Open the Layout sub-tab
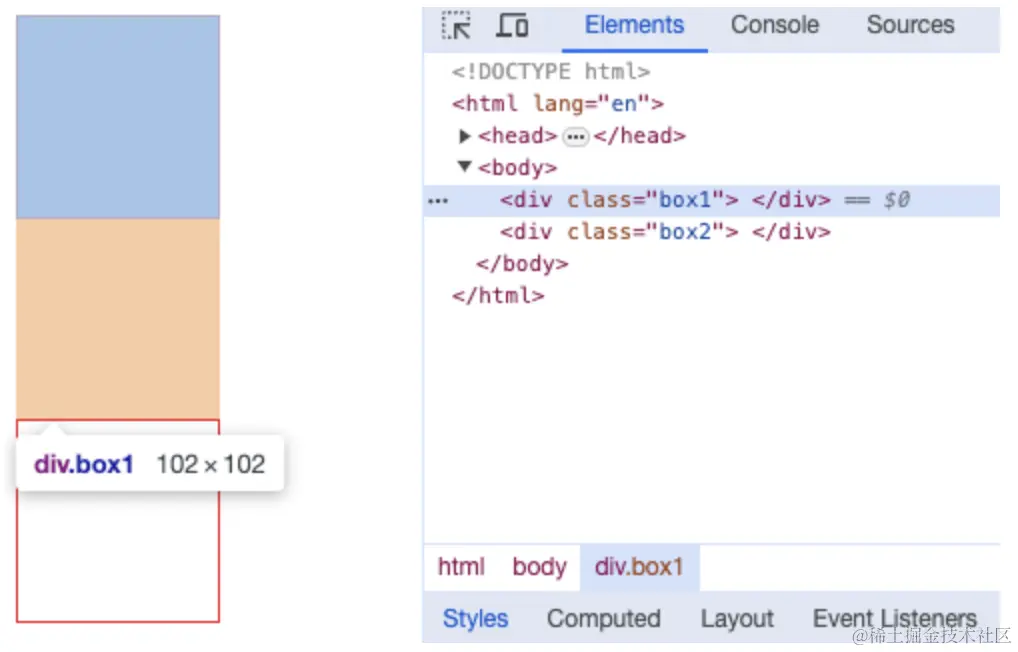Viewport: 1018px width, 652px height. pyautogui.click(x=737, y=619)
